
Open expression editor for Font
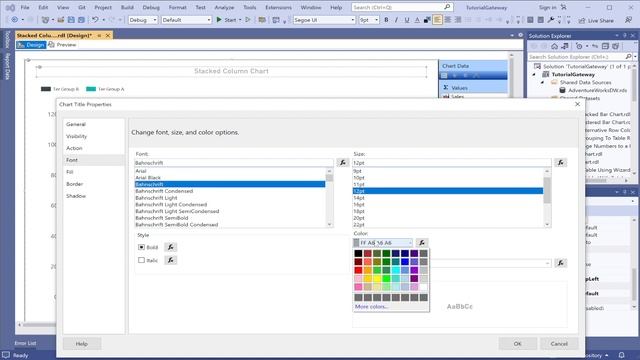pyautogui.click(x=342, y=162)
